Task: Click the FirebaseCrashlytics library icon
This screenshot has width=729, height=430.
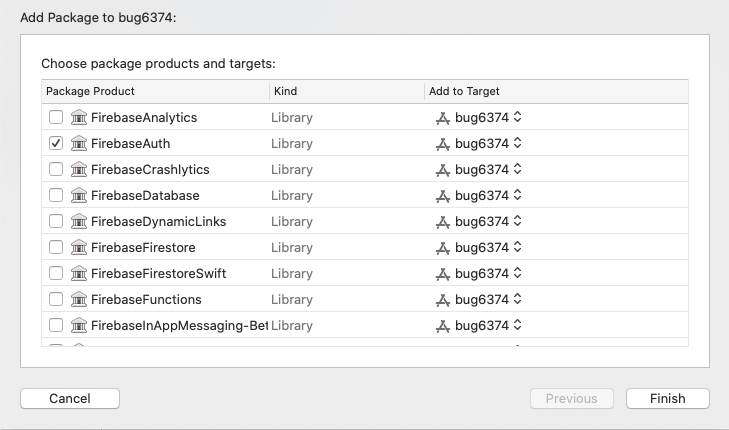Action: [x=80, y=169]
